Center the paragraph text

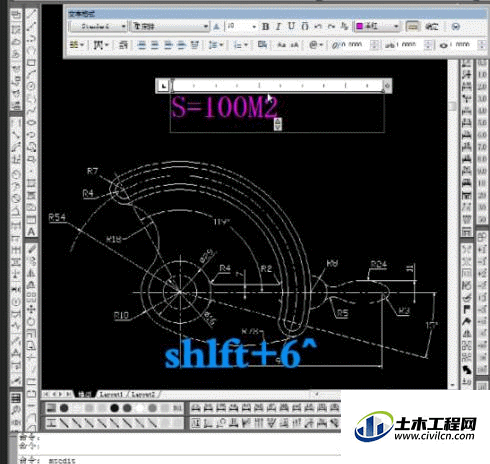[x=155, y=45]
